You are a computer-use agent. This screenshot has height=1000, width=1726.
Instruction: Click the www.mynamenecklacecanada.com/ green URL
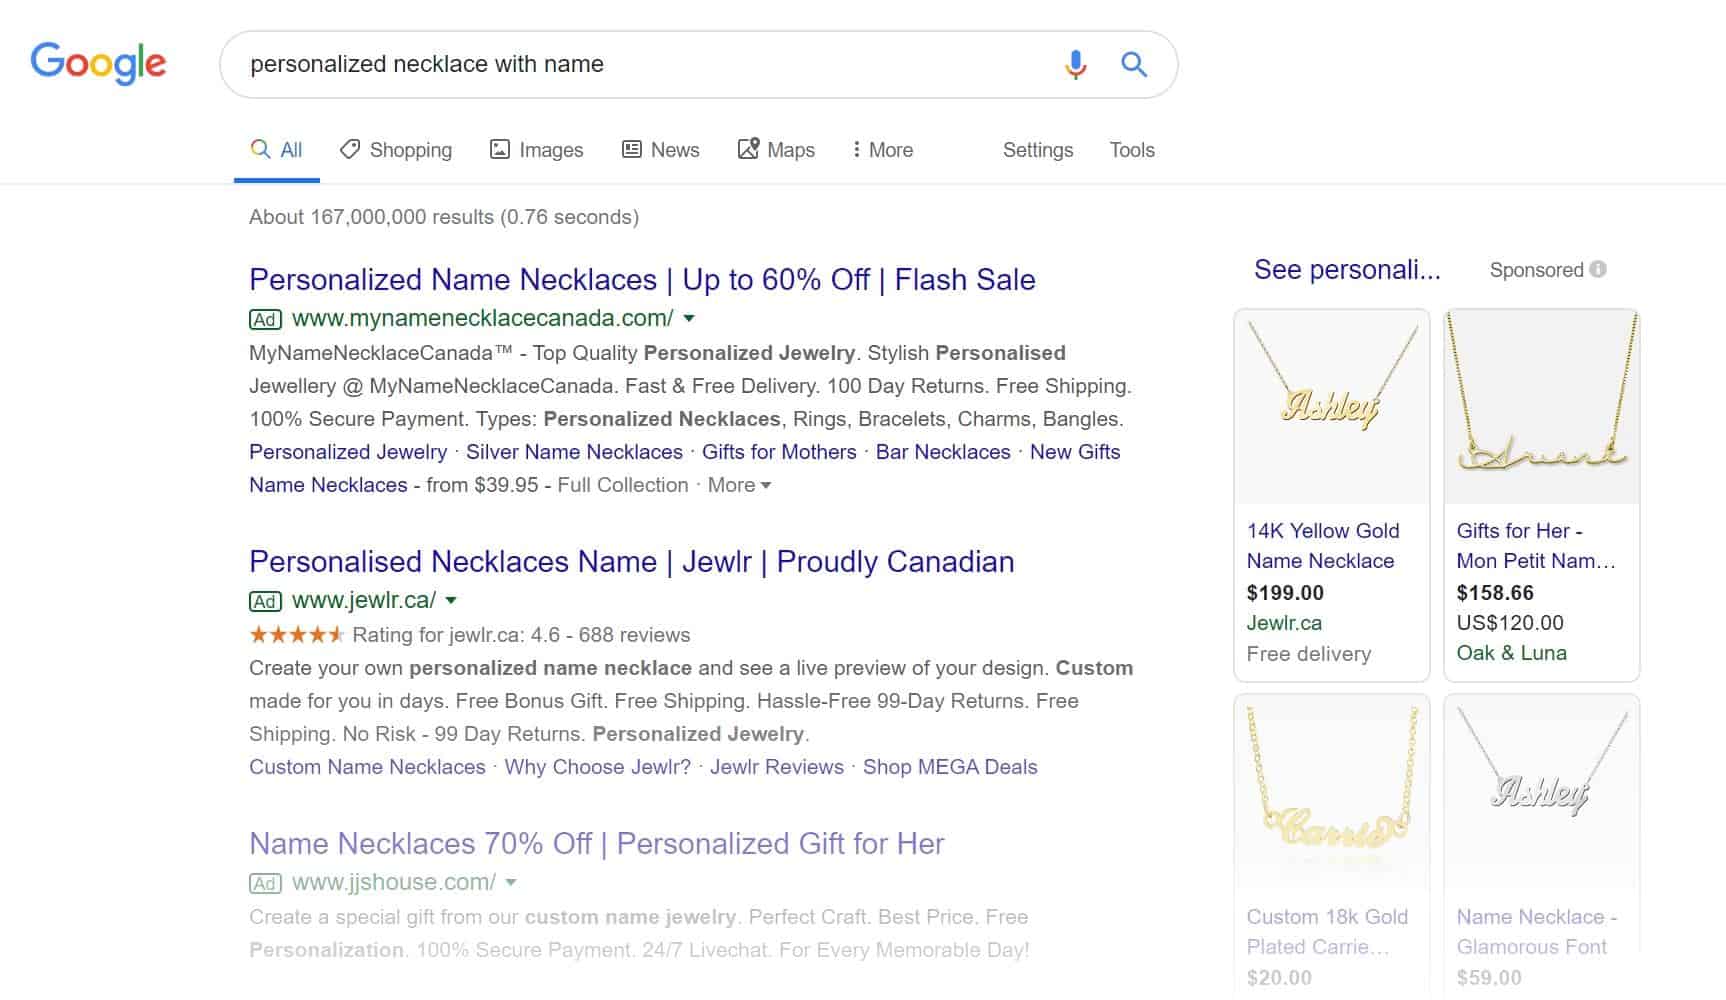pos(483,319)
